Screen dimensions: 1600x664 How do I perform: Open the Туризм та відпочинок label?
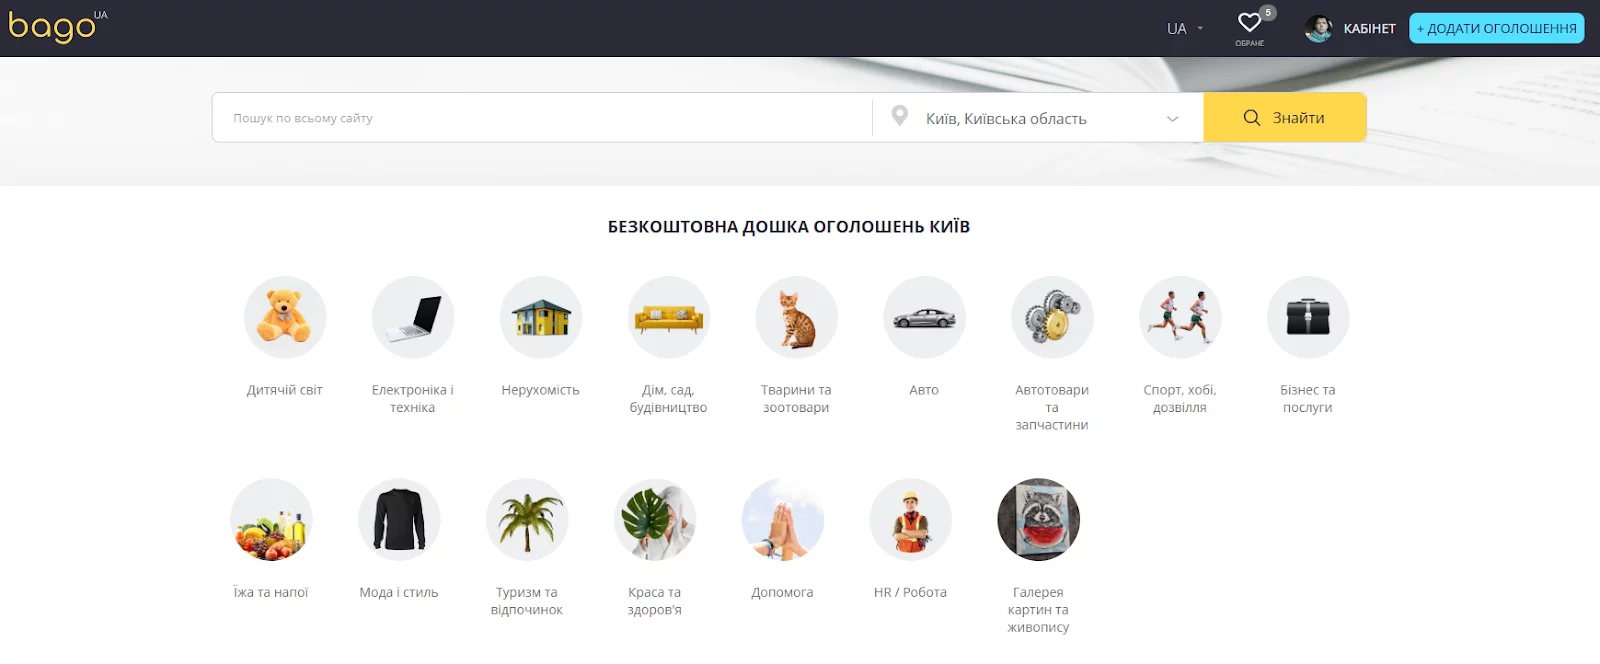click(527, 601)
